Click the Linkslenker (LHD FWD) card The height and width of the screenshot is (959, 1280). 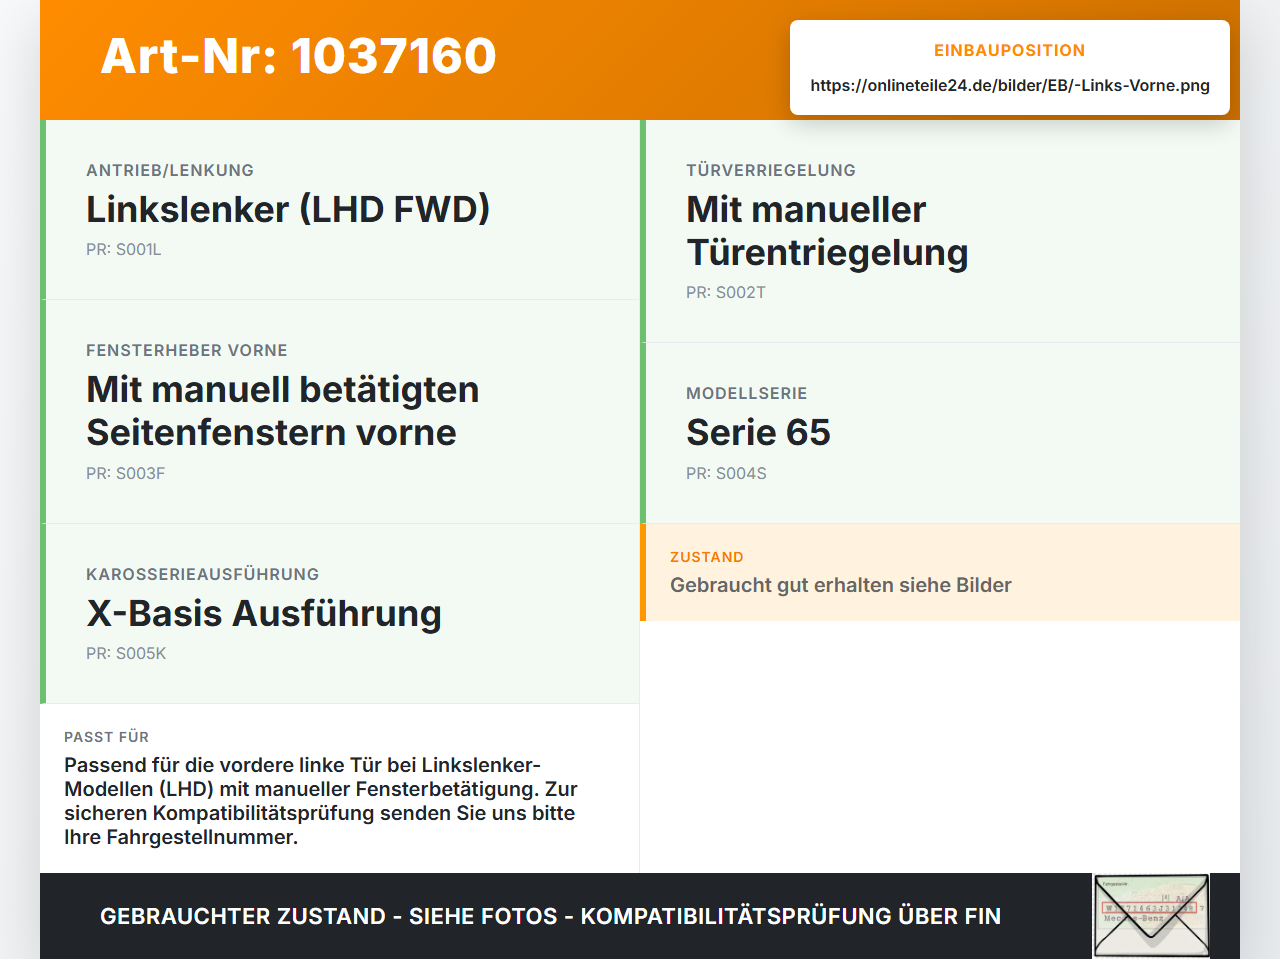[x=340, y=210]
